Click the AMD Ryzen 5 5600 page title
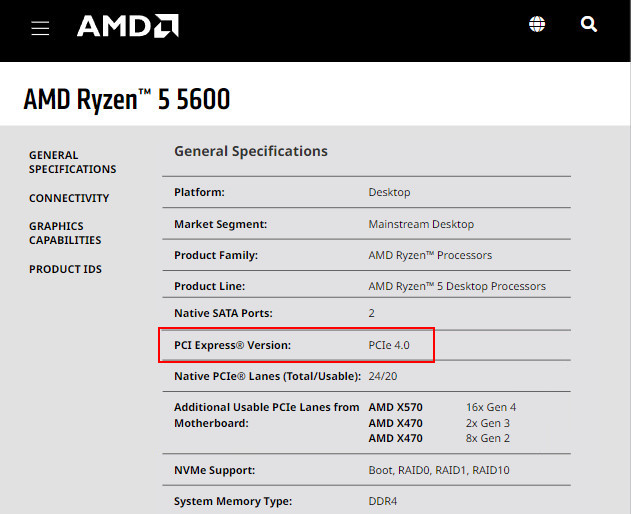The width and height of the screenshot is (631, 514). [127, 99]
